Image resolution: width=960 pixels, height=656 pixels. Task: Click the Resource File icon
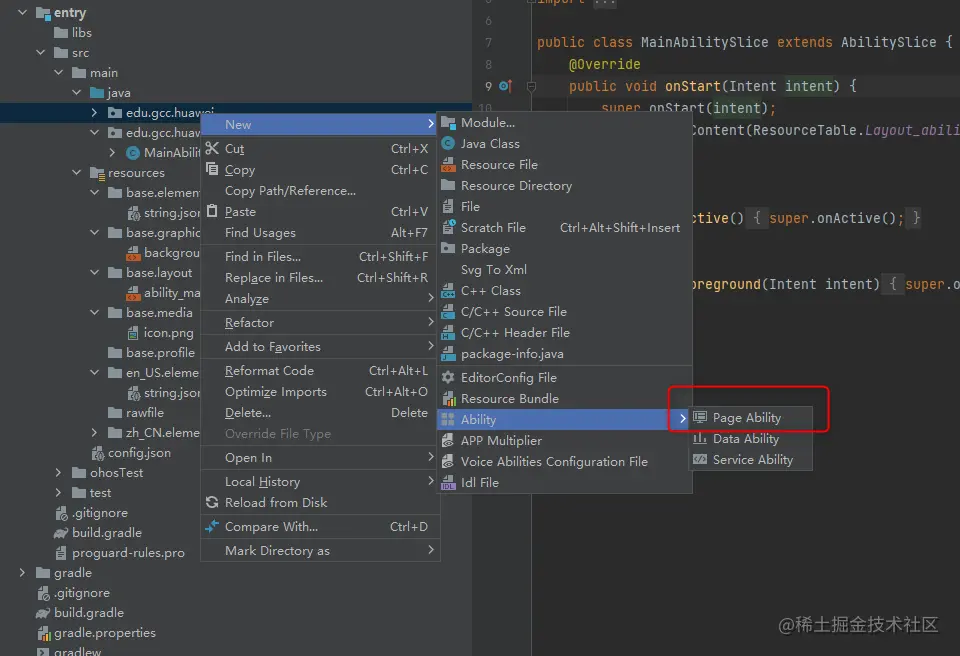(448, 164)
